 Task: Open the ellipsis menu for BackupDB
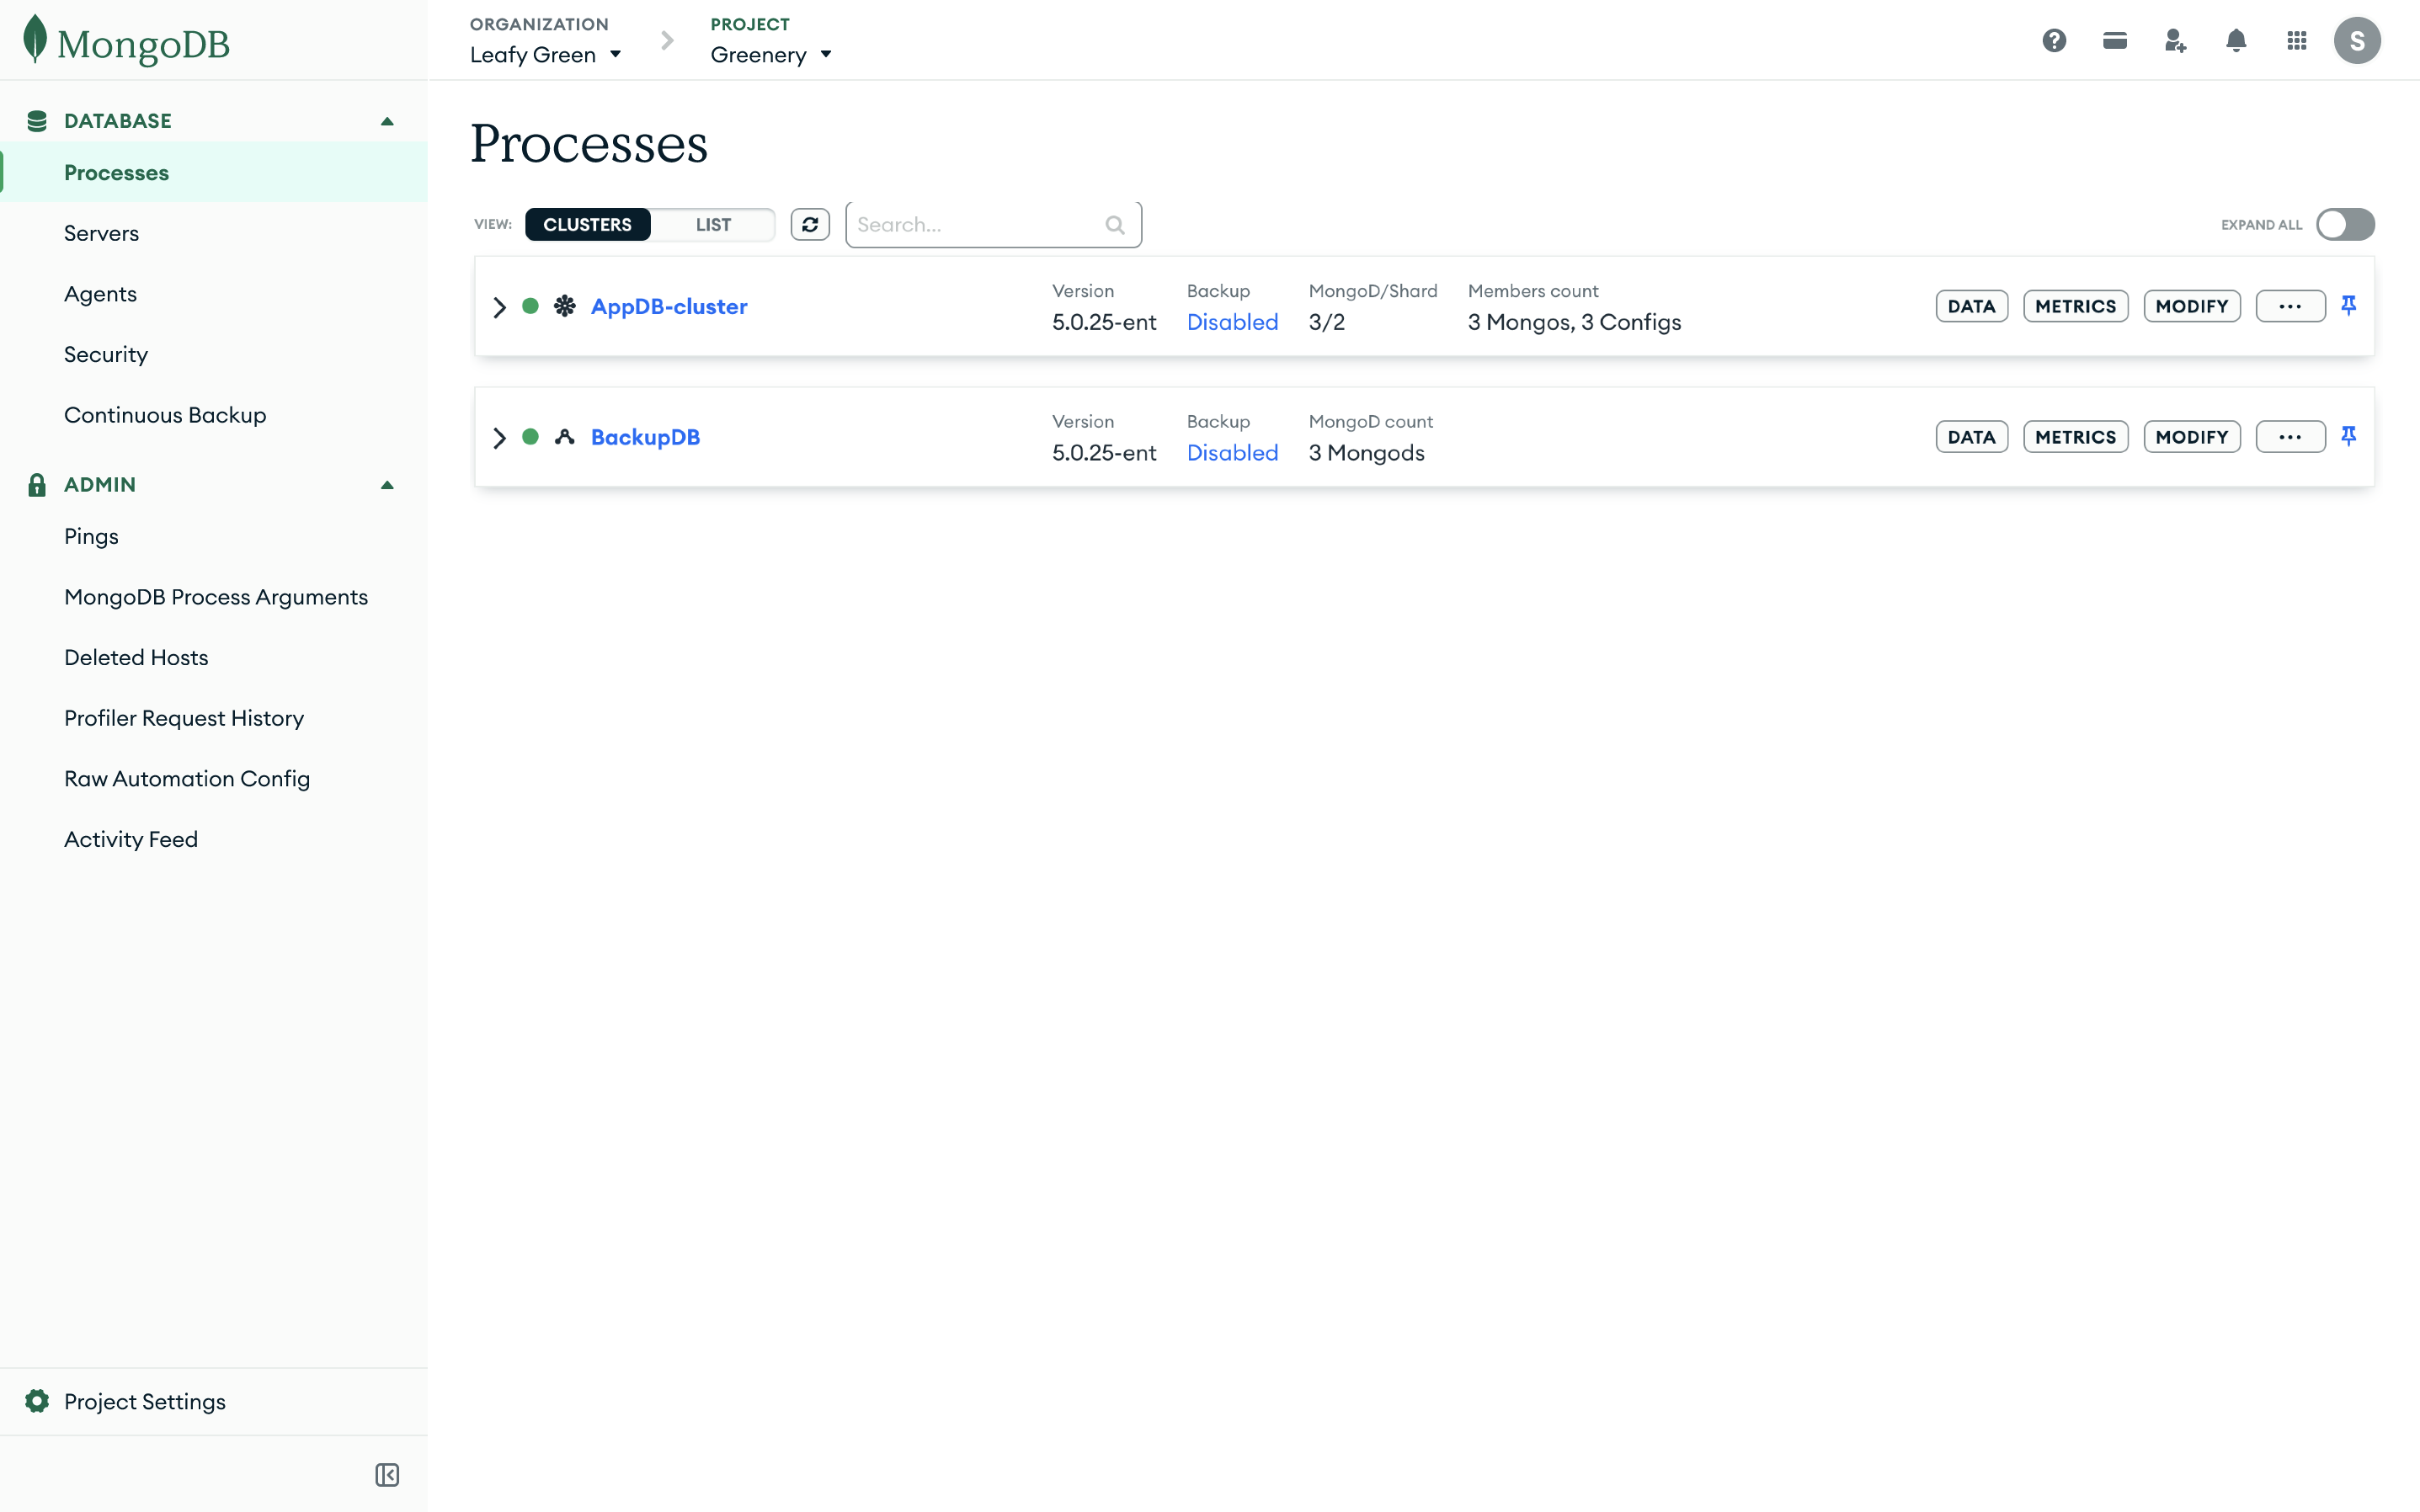pyautogui.click(x=2291, y=436)
